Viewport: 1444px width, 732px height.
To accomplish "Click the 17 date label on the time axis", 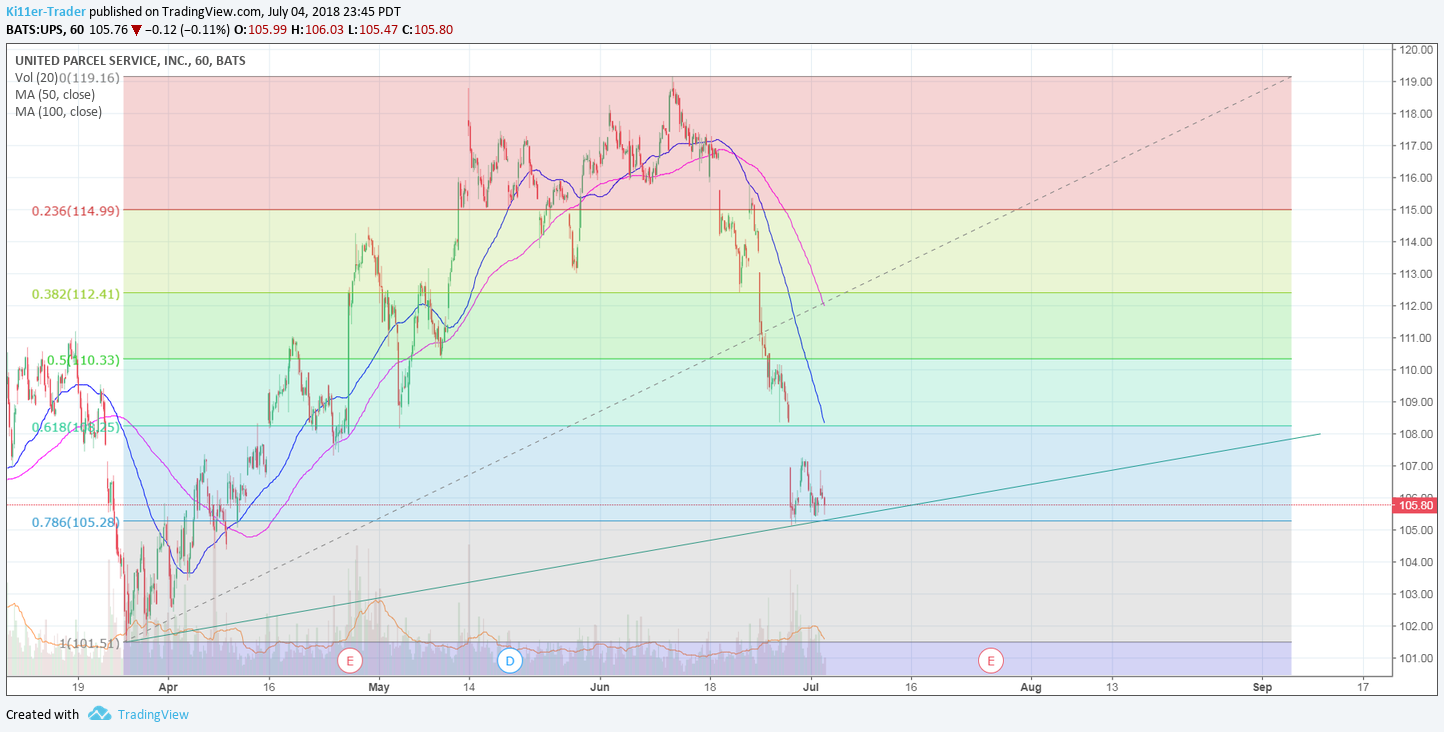I will coord(1363,687).
